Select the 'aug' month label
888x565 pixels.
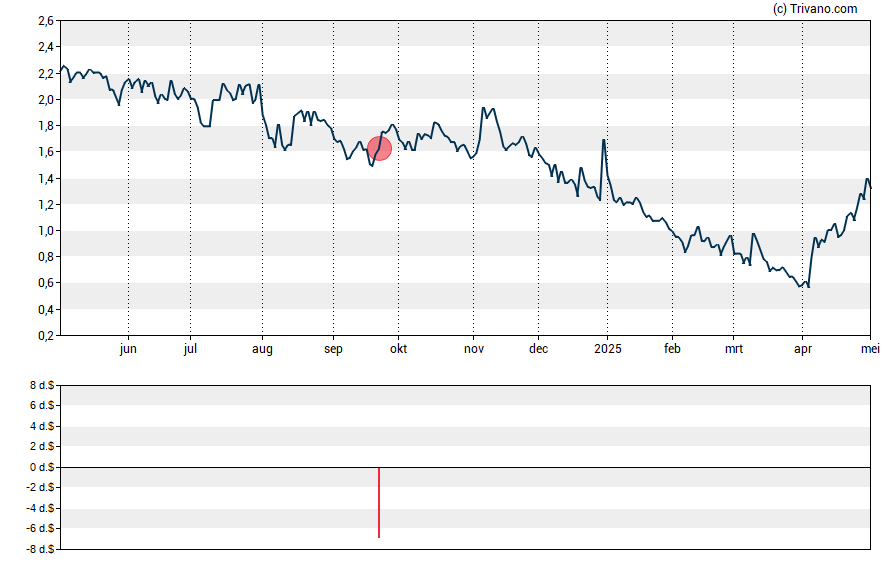coord(262,349)
